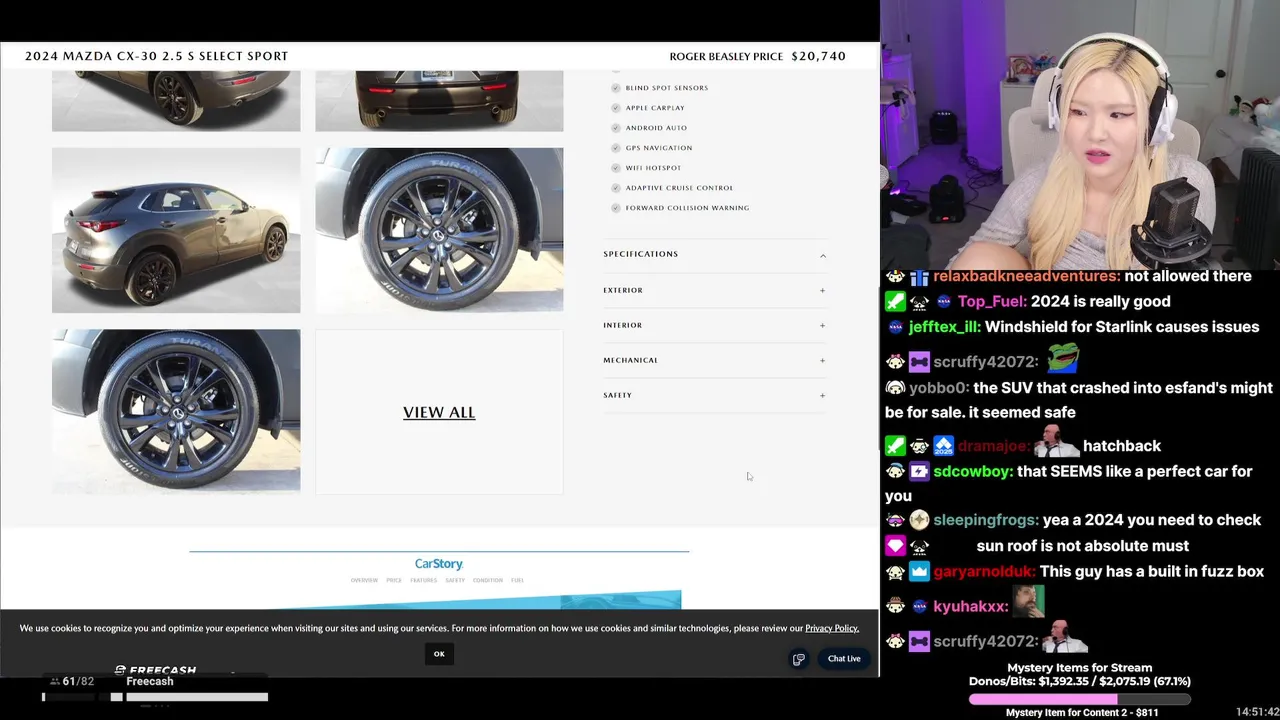Click the checkmark icon next to Android Auto
The width and height of the screenshot is (1280, 720).
(x=616, y=128)
